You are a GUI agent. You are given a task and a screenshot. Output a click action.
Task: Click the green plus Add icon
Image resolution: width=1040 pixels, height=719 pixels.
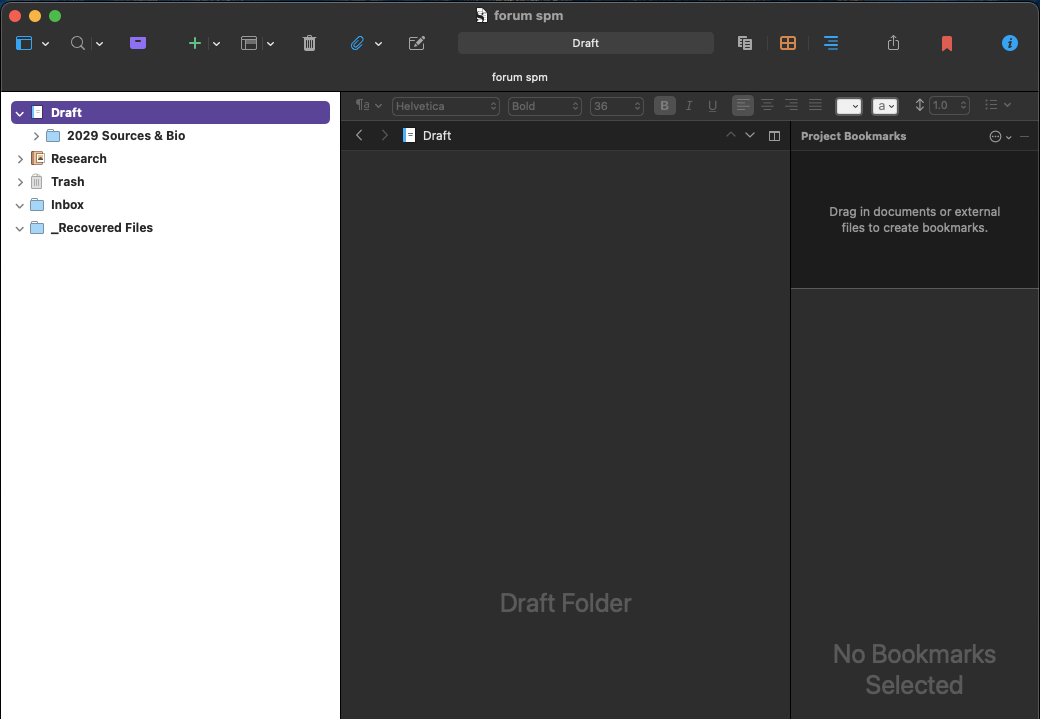(x=195, y=43)
